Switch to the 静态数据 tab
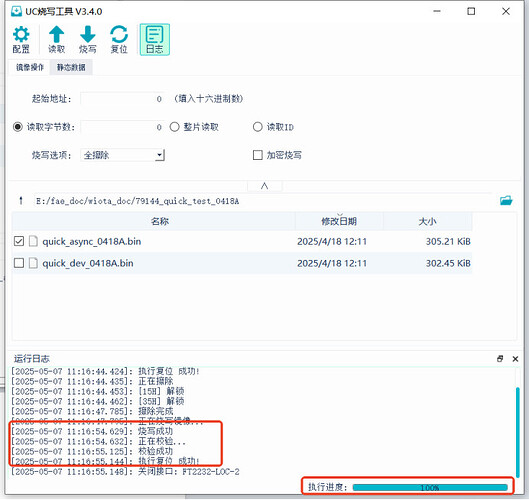Image resolution: width=529 pixels, height=500 pixels. point(71,67)
